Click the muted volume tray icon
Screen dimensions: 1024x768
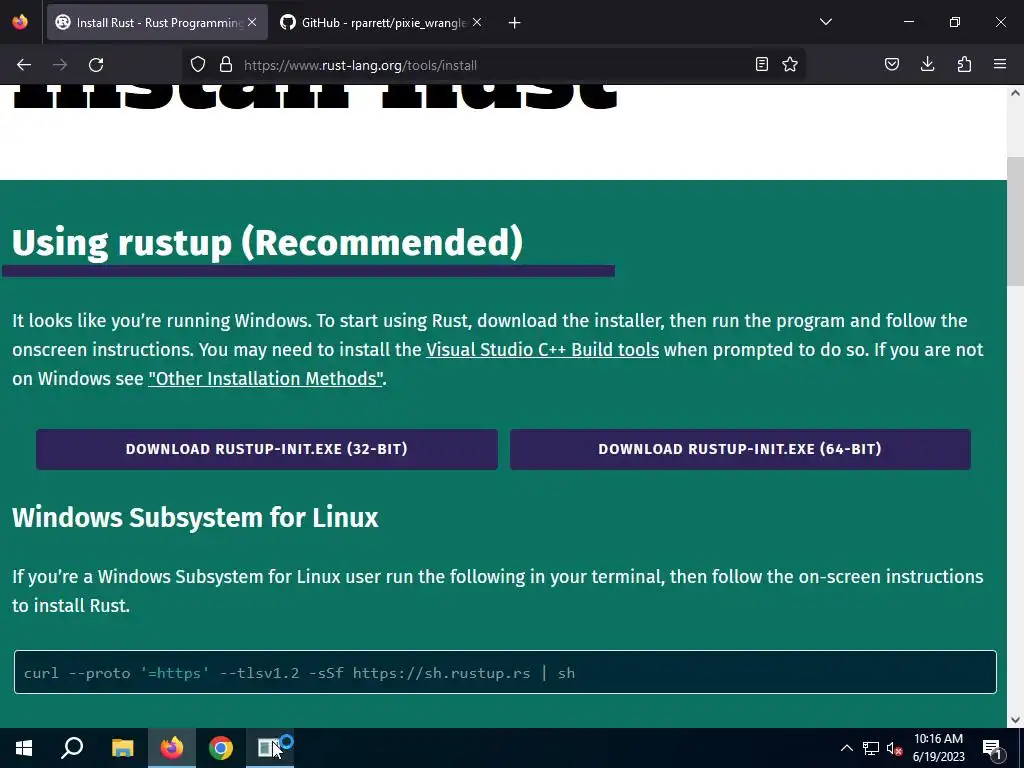pyautogui.click(x=894, y=748)
